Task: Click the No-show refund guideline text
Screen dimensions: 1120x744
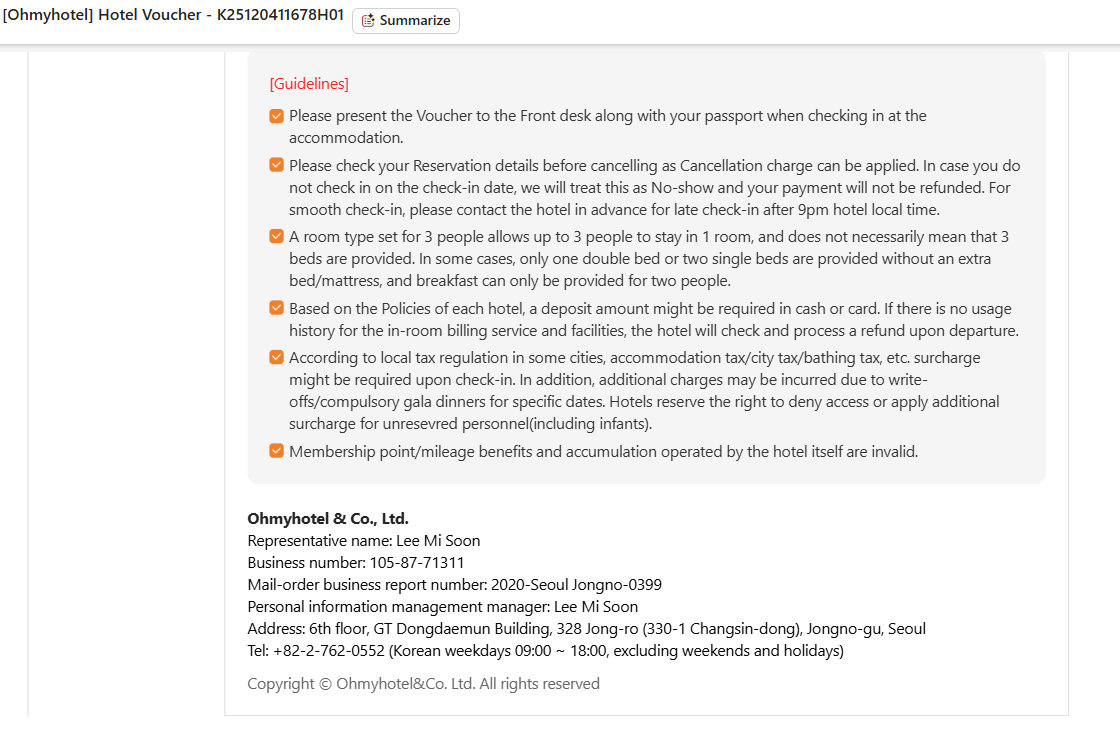Action: (x=654, y=188)
